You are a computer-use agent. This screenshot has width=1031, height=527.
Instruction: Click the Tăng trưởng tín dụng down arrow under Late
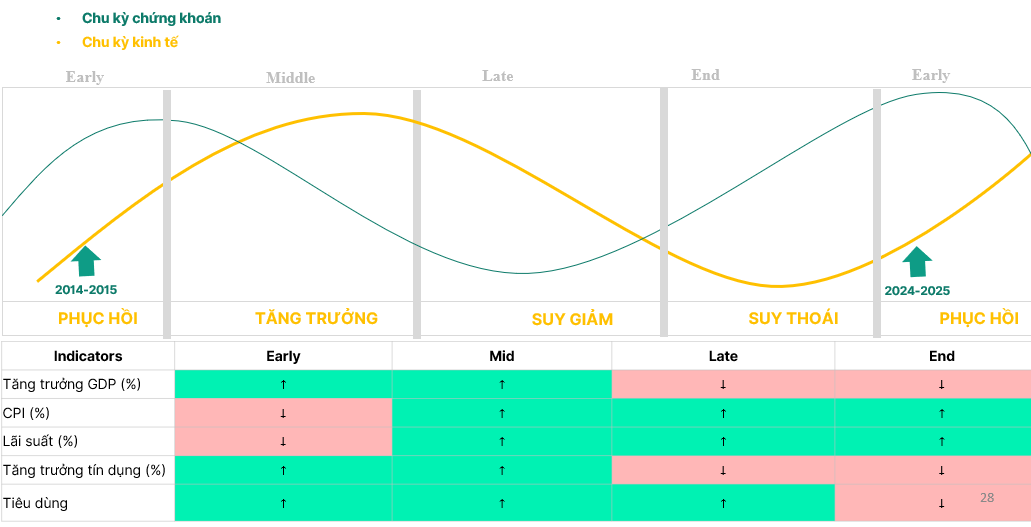pos(723,470)
